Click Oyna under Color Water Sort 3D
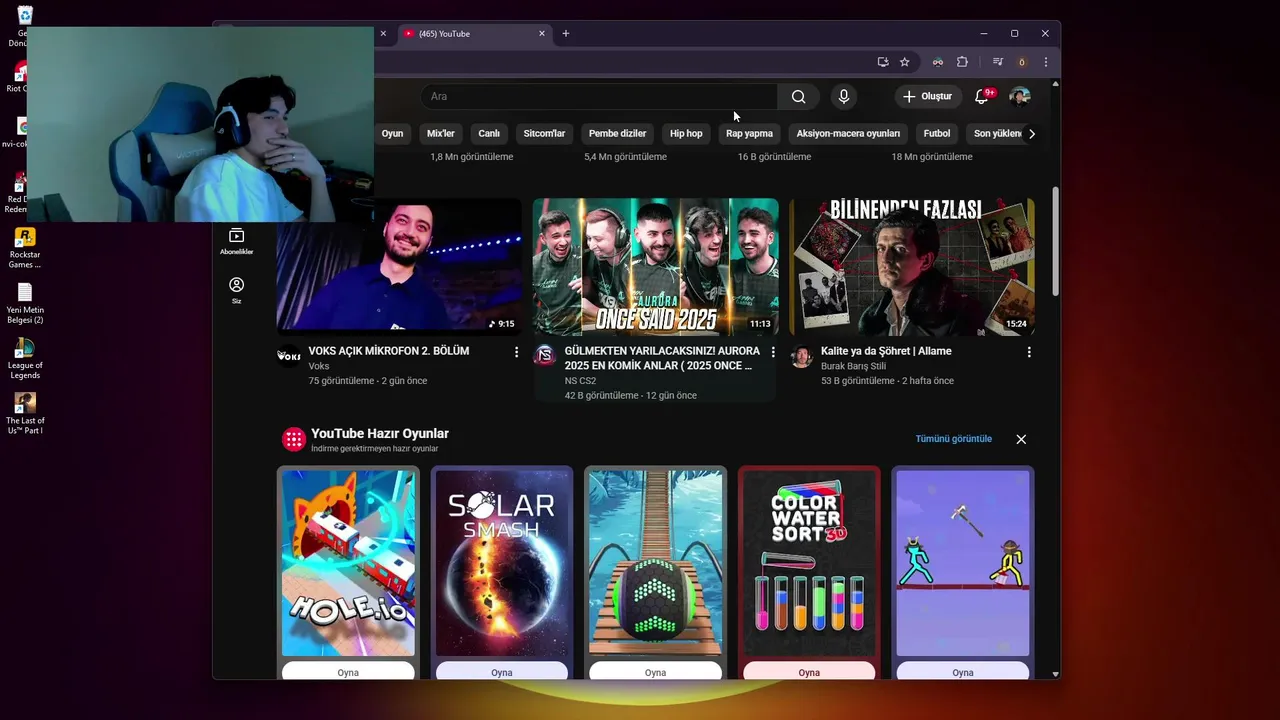The height and width of the screenshot is (720, 1280). pyautogui.click(x=809, y=671)
